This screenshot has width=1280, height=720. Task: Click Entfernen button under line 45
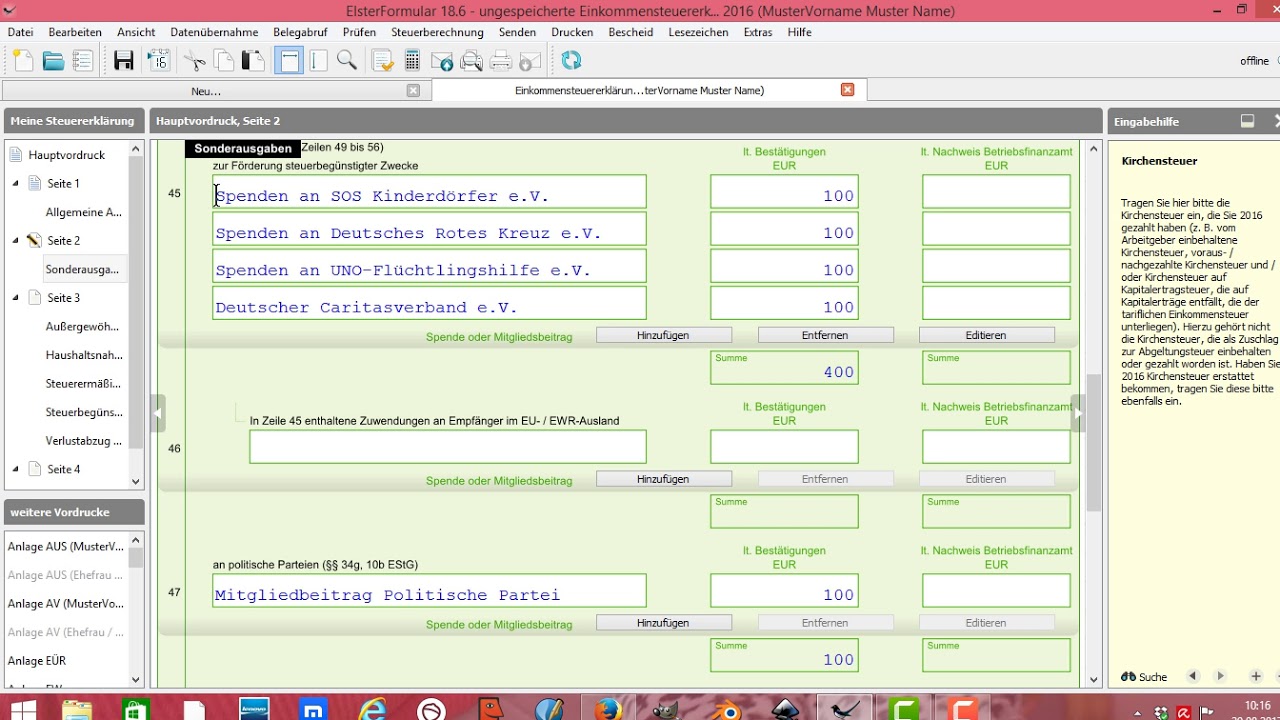click(825, 335)
